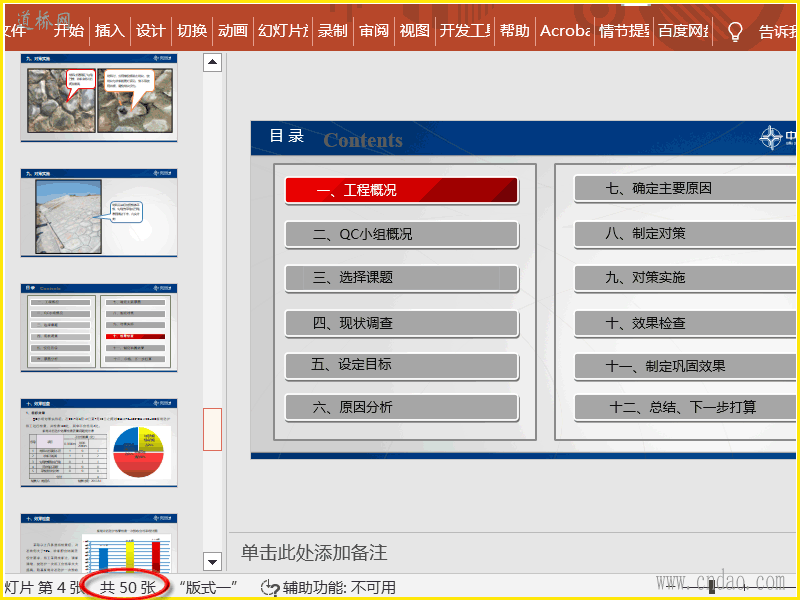
Task: Select the contents slide thumbnail in the panel
Action: click(99, 328)
